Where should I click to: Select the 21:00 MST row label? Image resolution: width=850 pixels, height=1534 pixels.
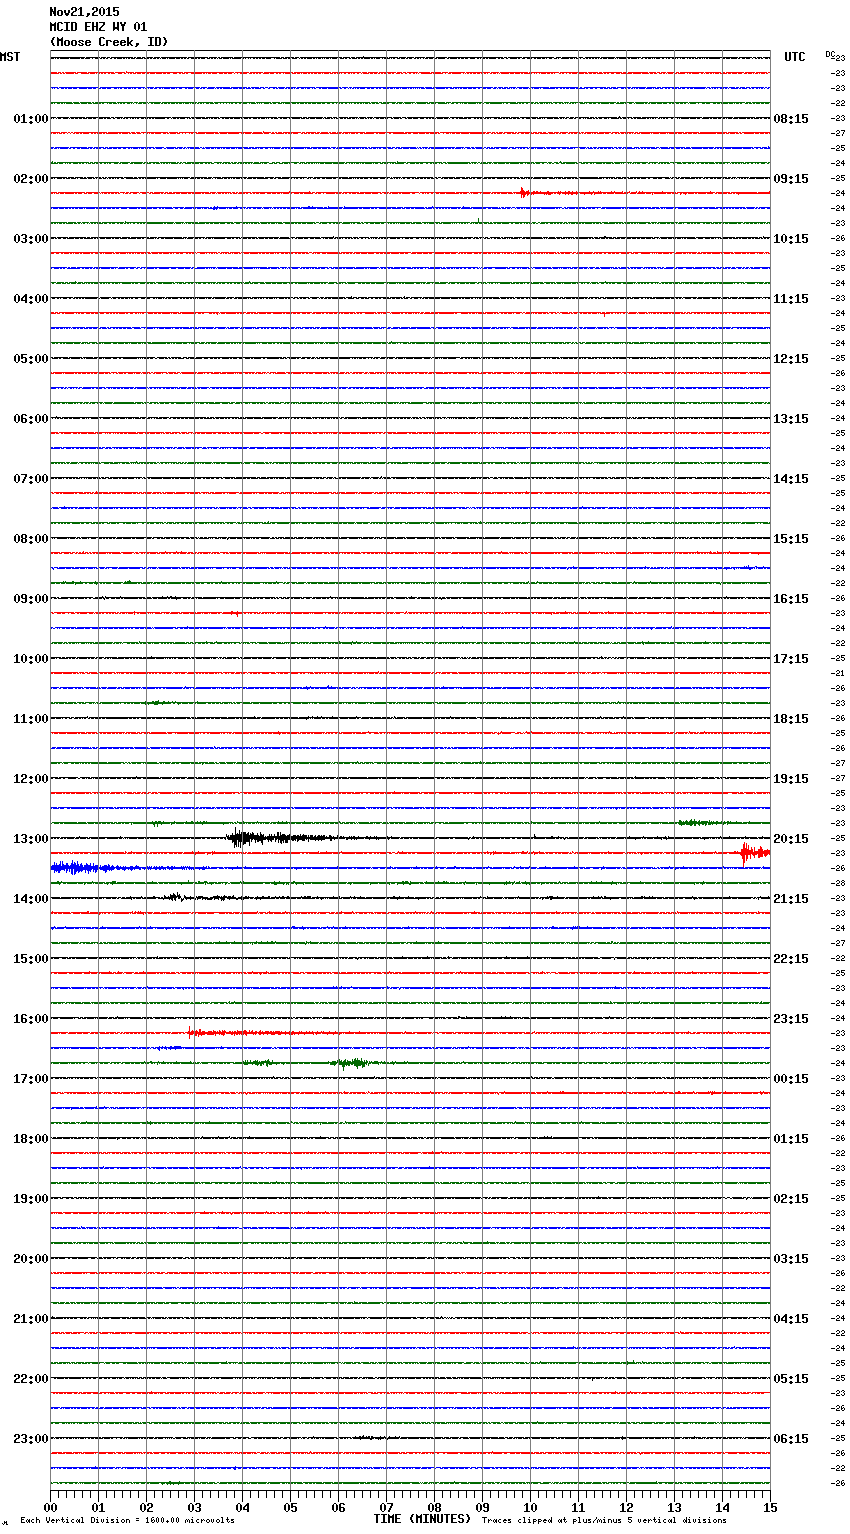tap(30, 1319)
